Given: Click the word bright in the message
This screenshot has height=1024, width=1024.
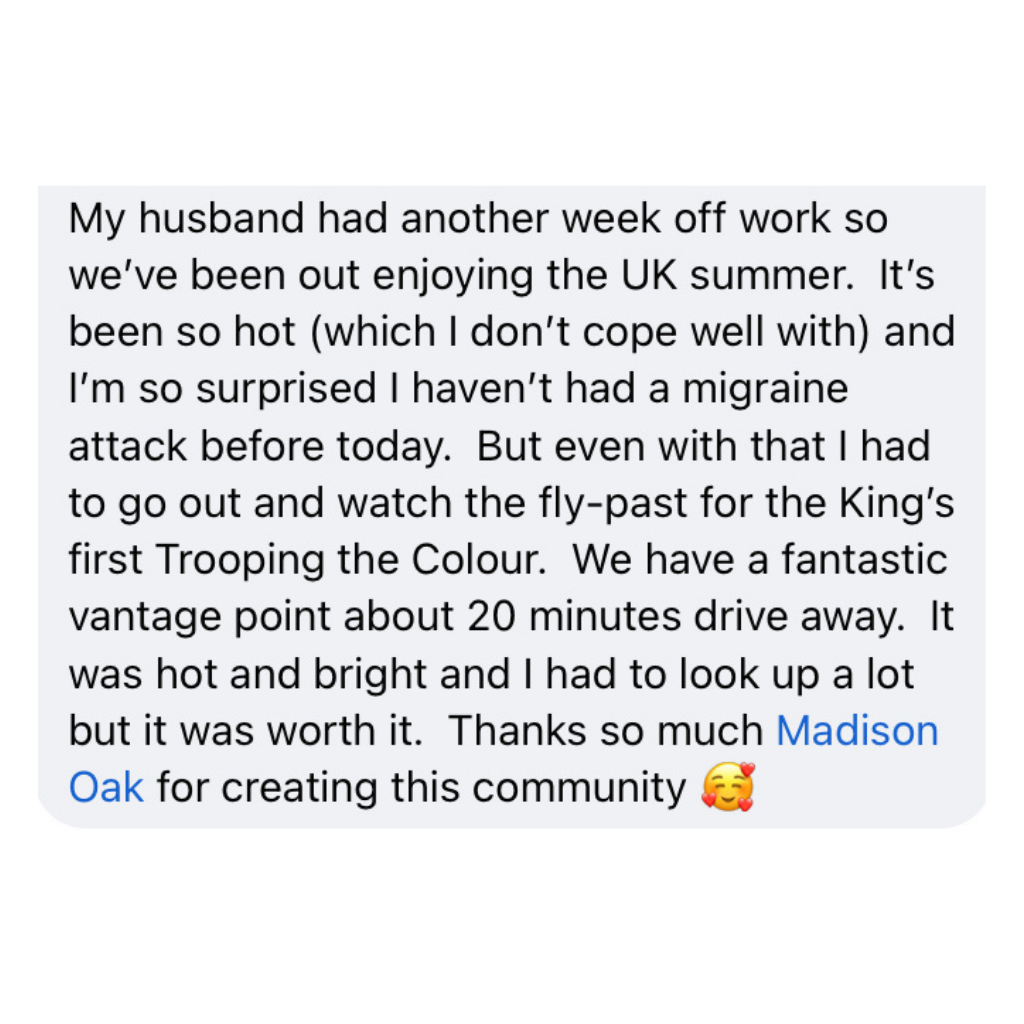Looking at the screenshot, I should (x=370, y=675).
